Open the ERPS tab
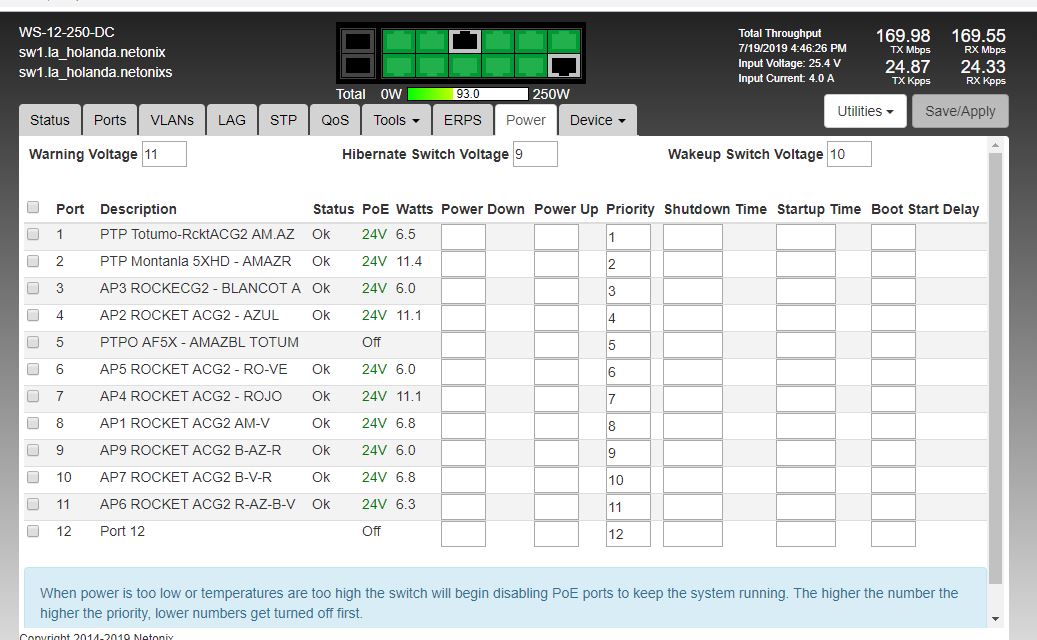This screenshot has width=1037, height=640. 462,120
